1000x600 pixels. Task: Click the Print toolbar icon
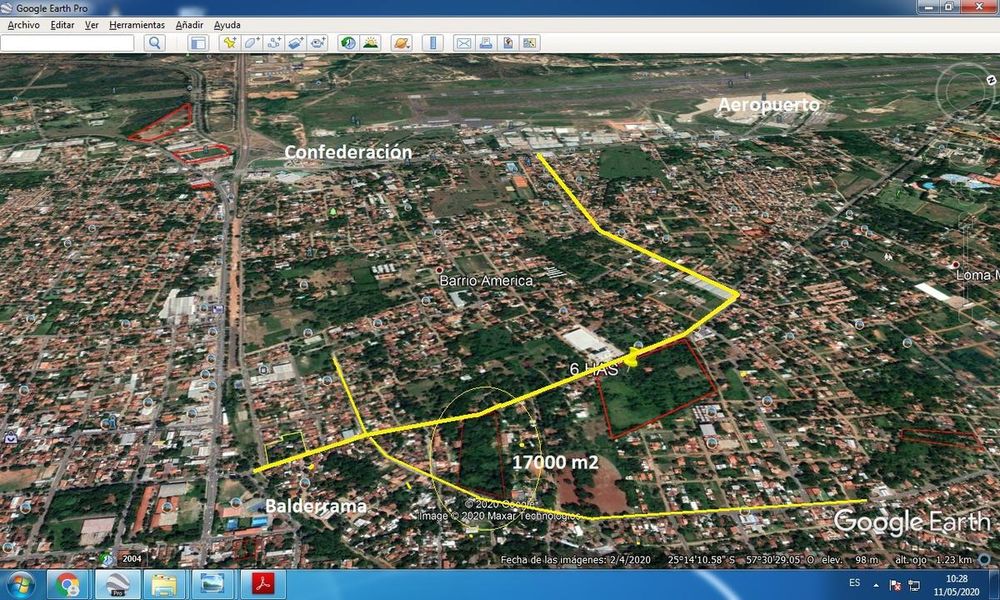coord(486,43)
